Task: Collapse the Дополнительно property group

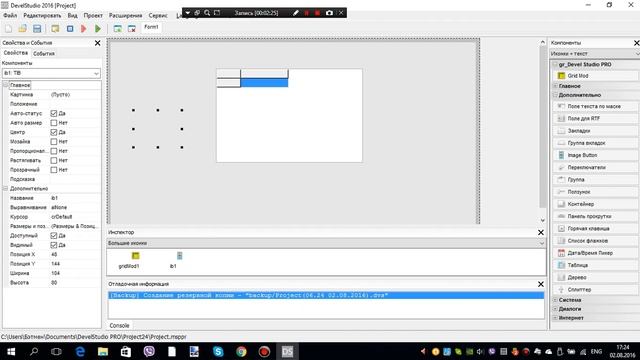Action: [x=5, y=189]
